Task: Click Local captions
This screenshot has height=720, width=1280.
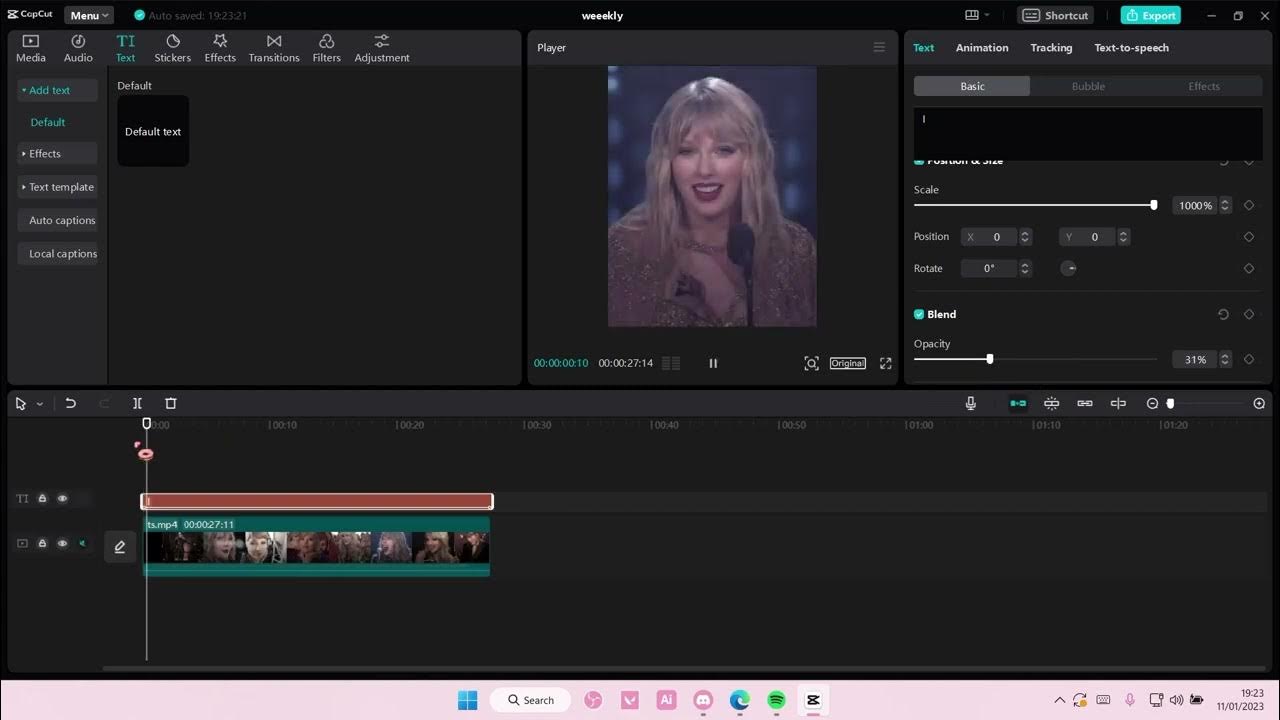Action: (x=57, y=254)
